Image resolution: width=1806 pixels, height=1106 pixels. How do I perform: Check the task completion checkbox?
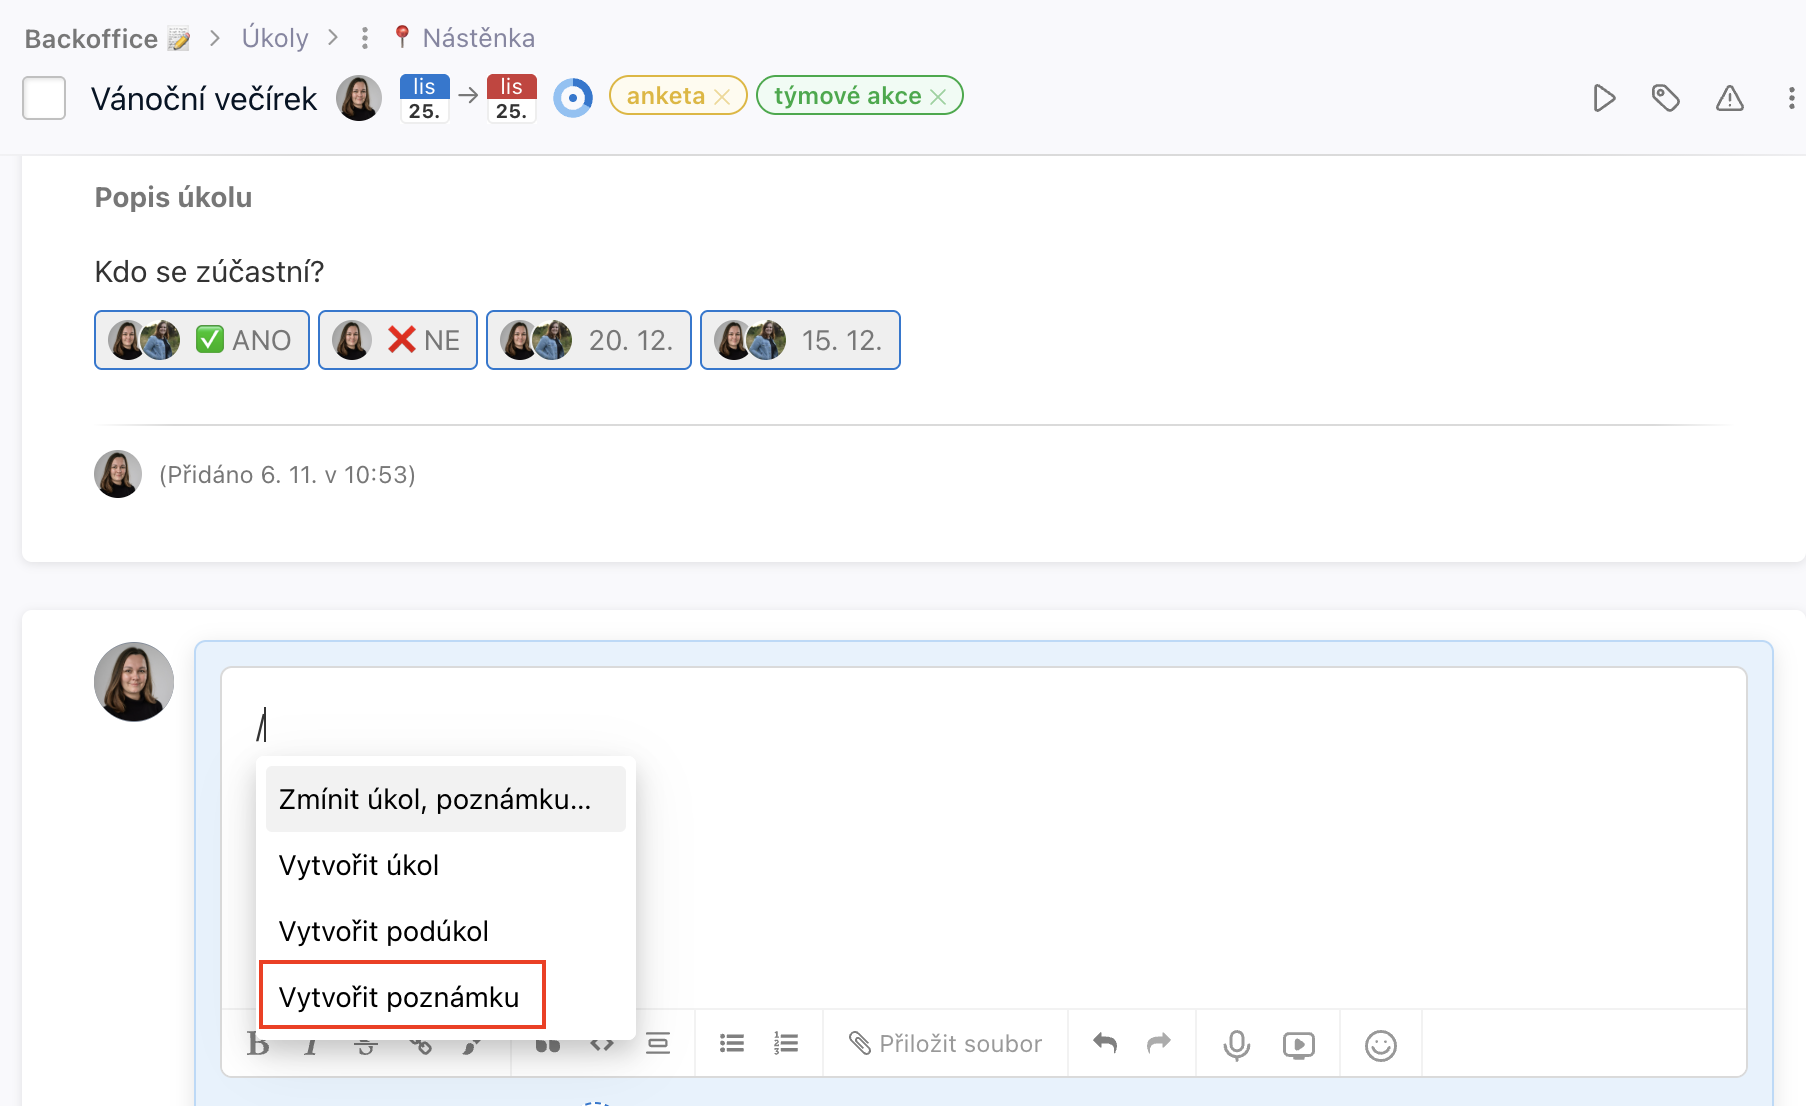coord(44,98)
